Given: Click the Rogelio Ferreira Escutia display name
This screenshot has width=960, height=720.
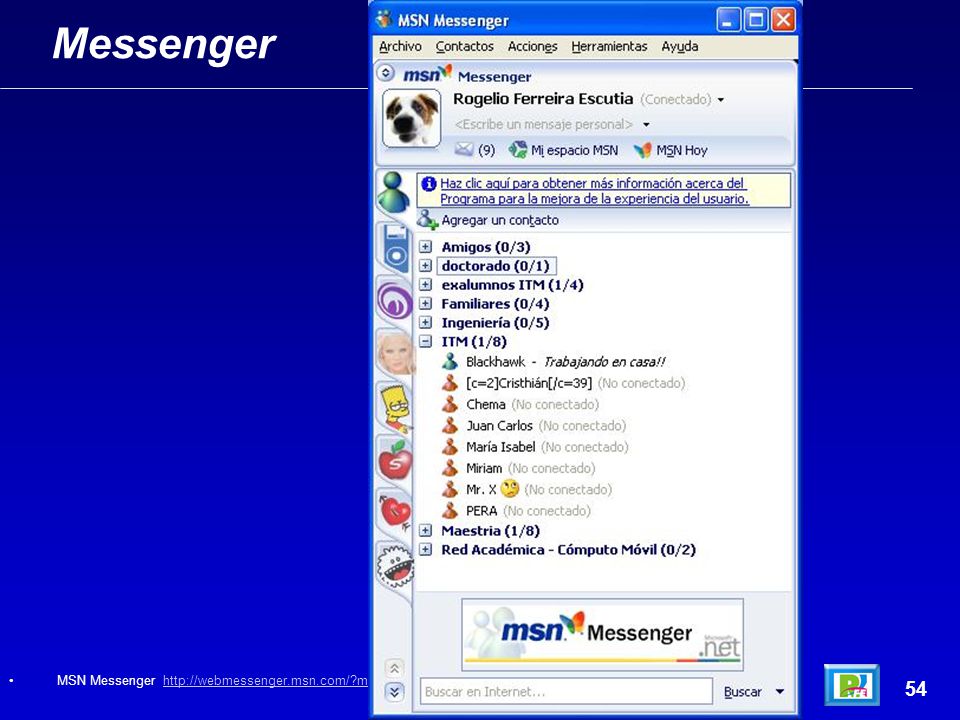Looking at the screenshot, I should point(543,99).
